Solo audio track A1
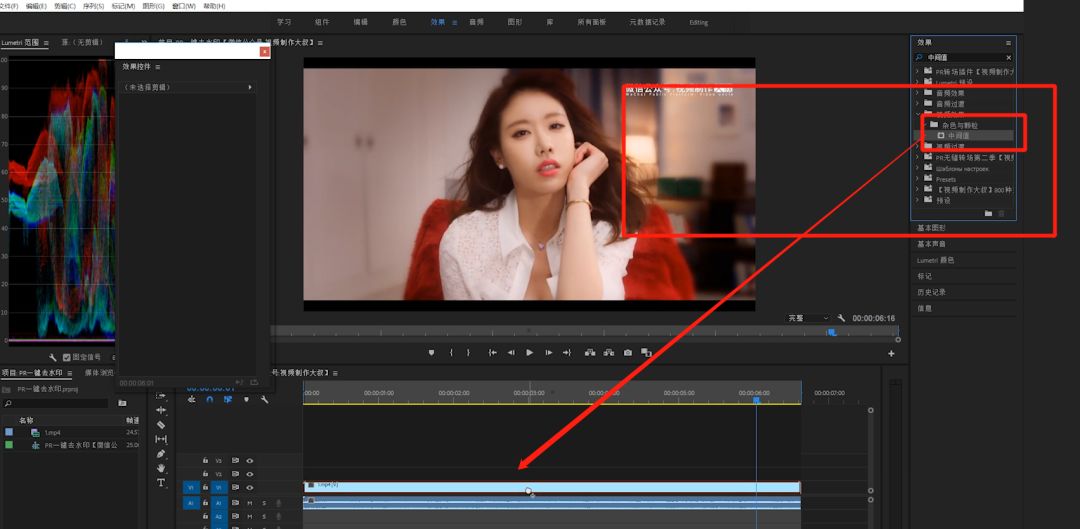 tap(264, 503)
